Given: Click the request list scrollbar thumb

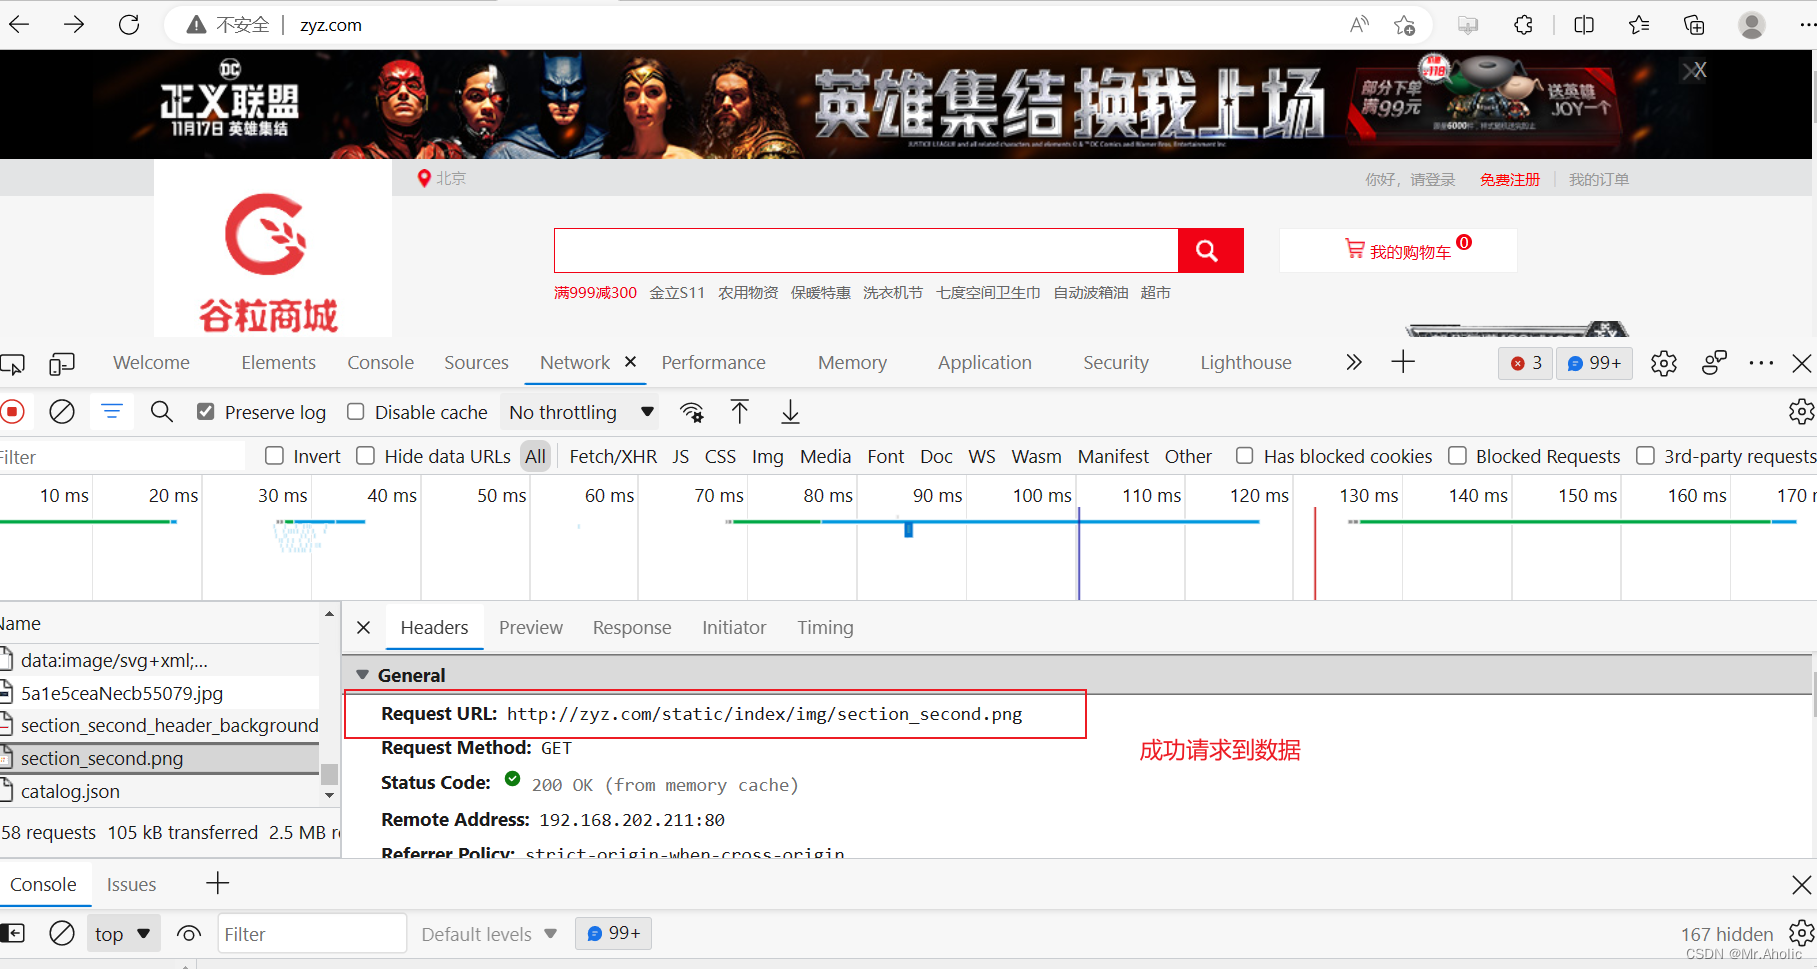Looking at the screenshot, I should coord(329,775).
